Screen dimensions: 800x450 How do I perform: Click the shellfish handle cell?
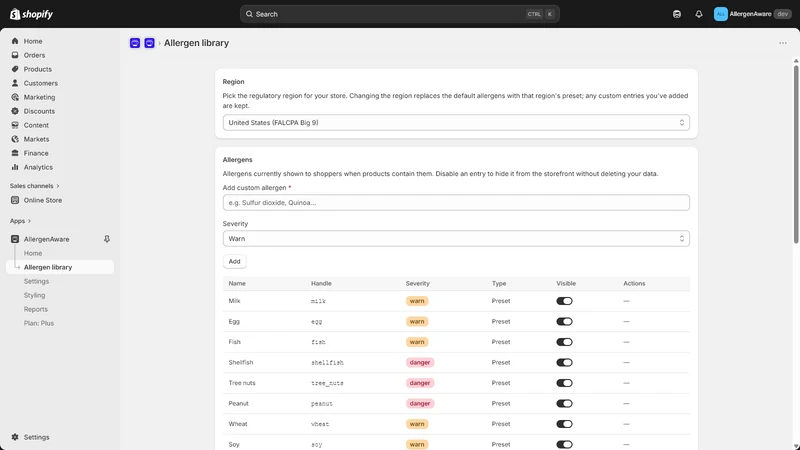pos(327,363)
